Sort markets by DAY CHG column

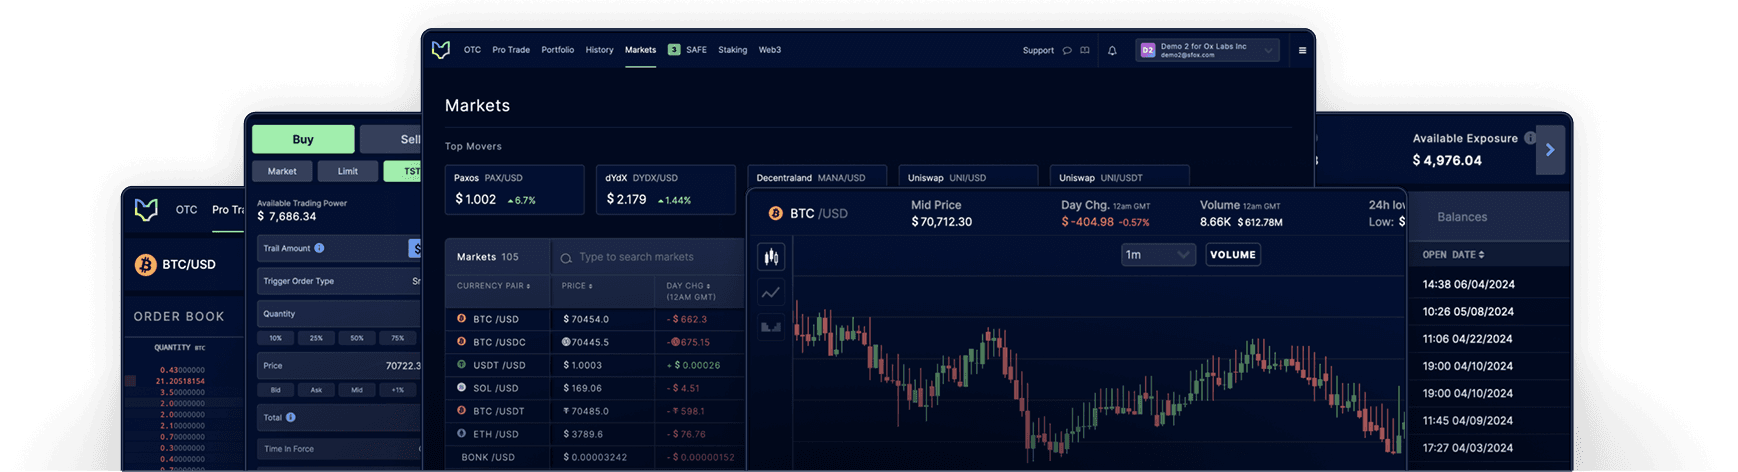click(x=691, y=291)
